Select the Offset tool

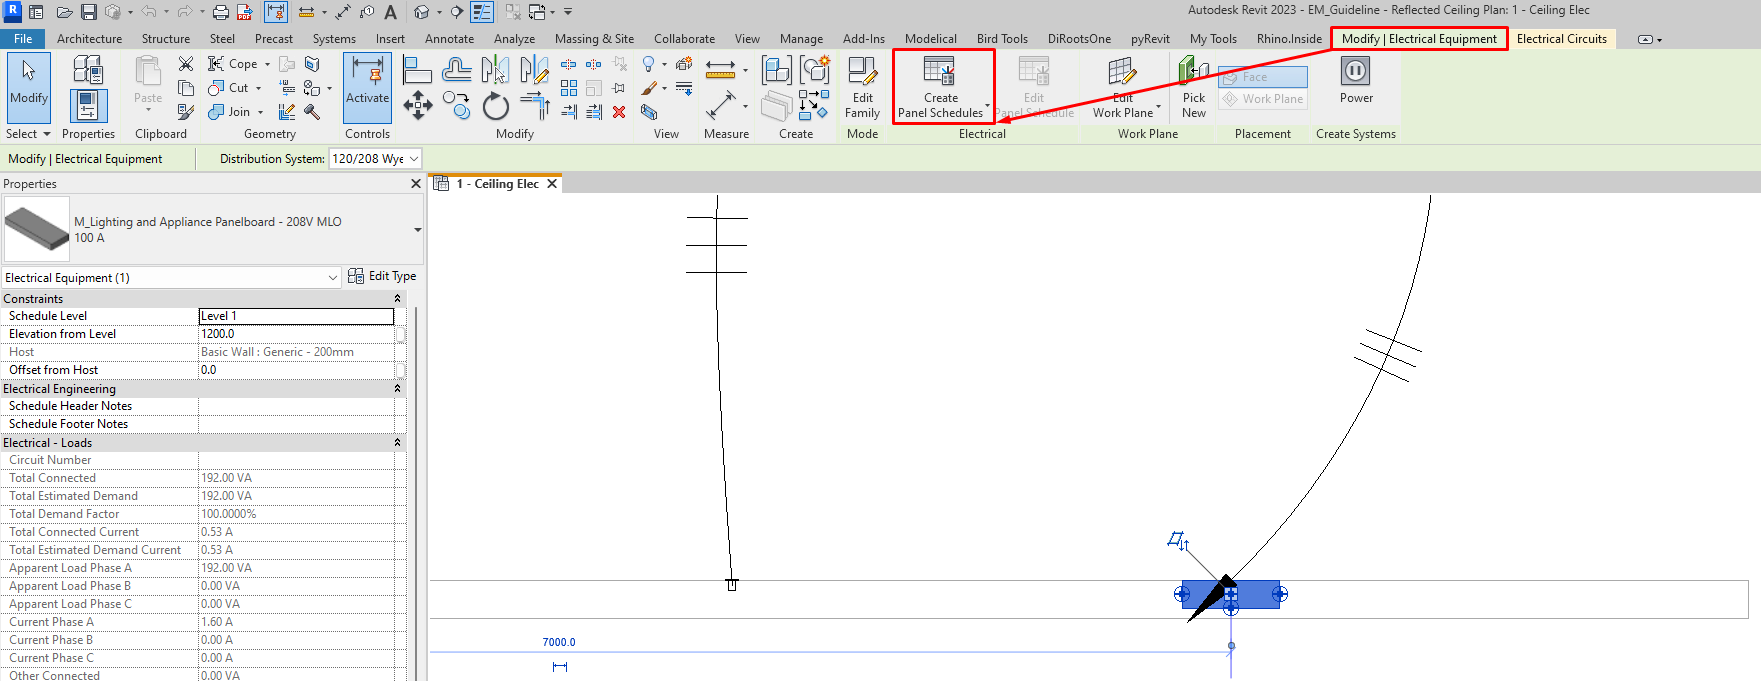coord(457,70)
